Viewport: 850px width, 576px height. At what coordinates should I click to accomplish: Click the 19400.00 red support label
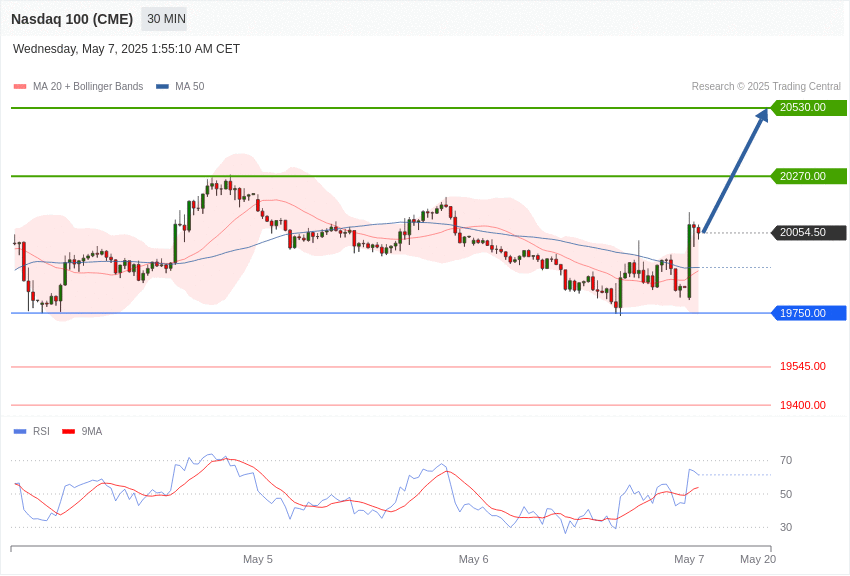click(x=803, y=405)
